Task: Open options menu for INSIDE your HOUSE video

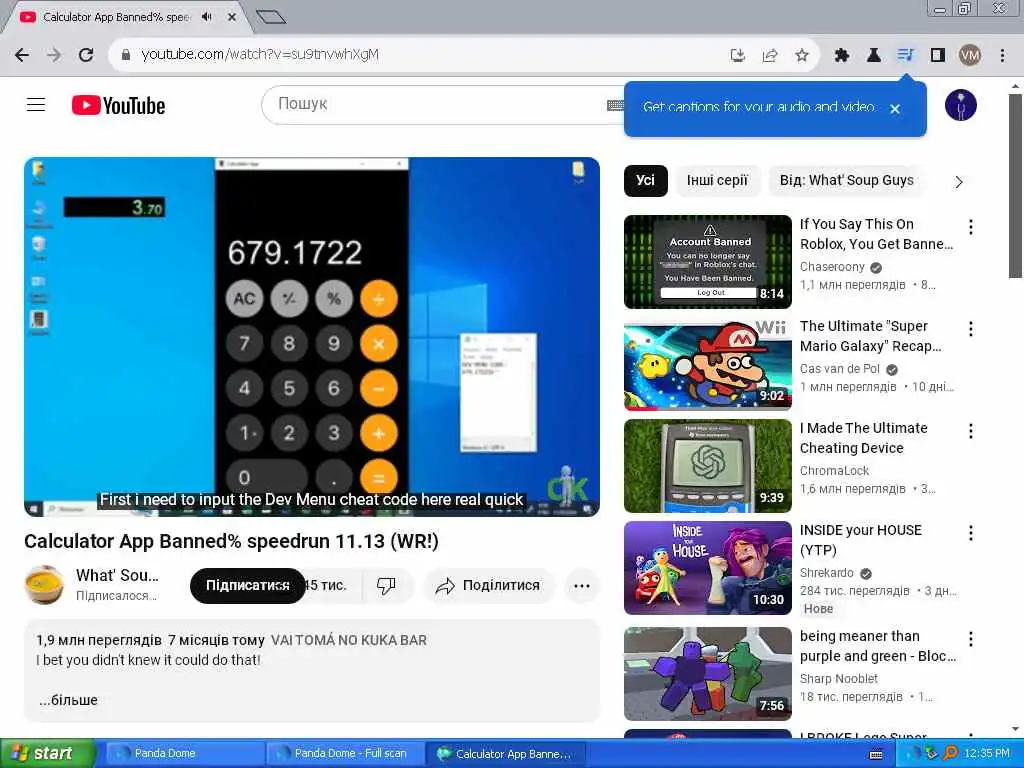Action: click(x=971, y=533)
